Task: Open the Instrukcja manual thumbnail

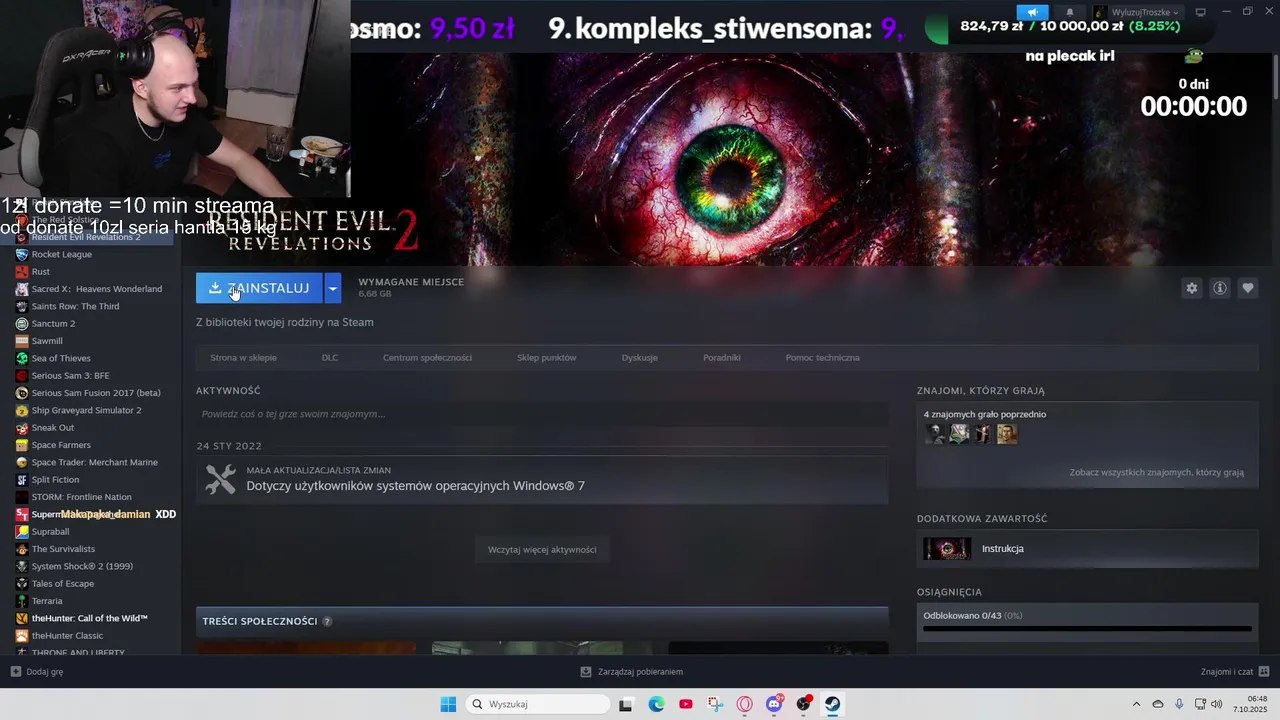Action: coord(947,548)
